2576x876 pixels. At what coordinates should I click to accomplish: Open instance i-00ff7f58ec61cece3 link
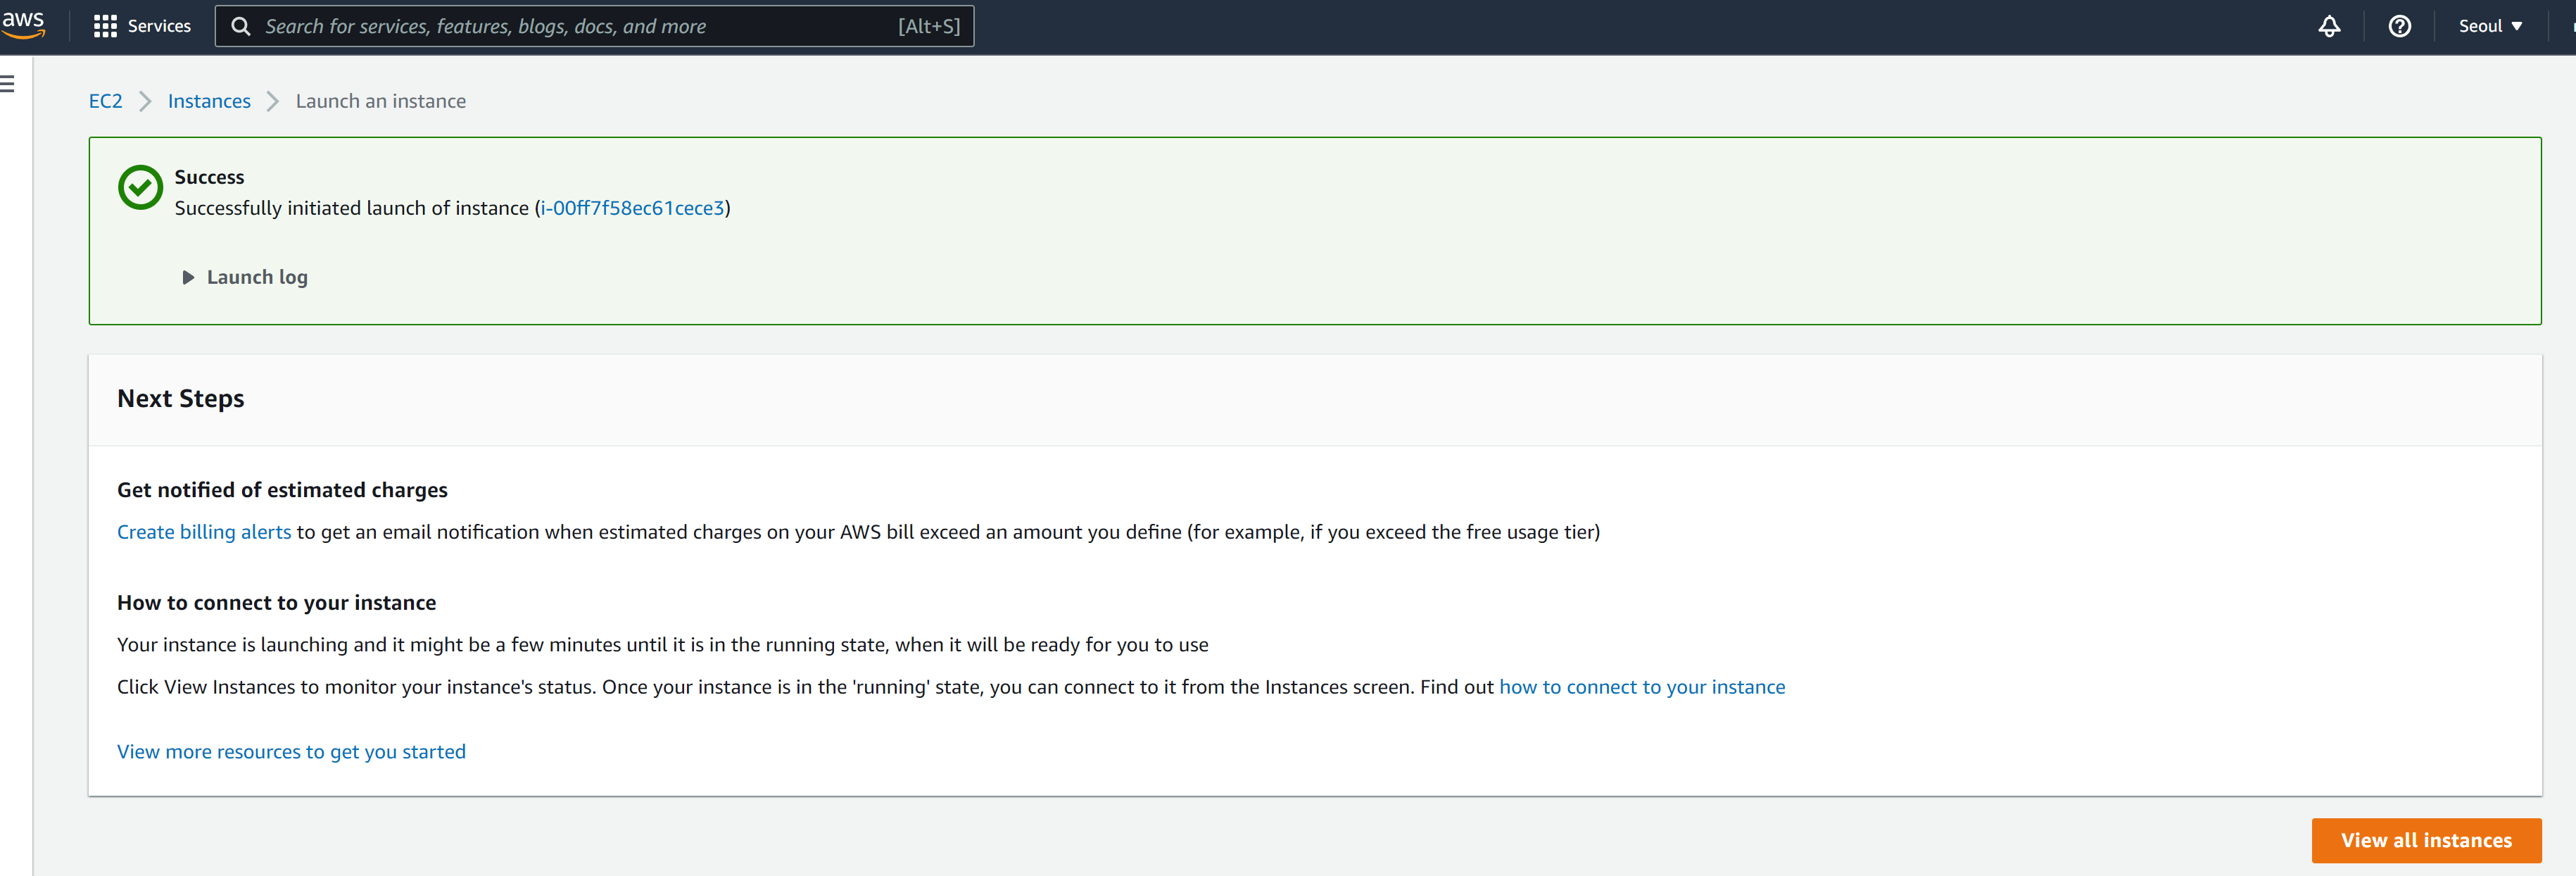(632, 208)
